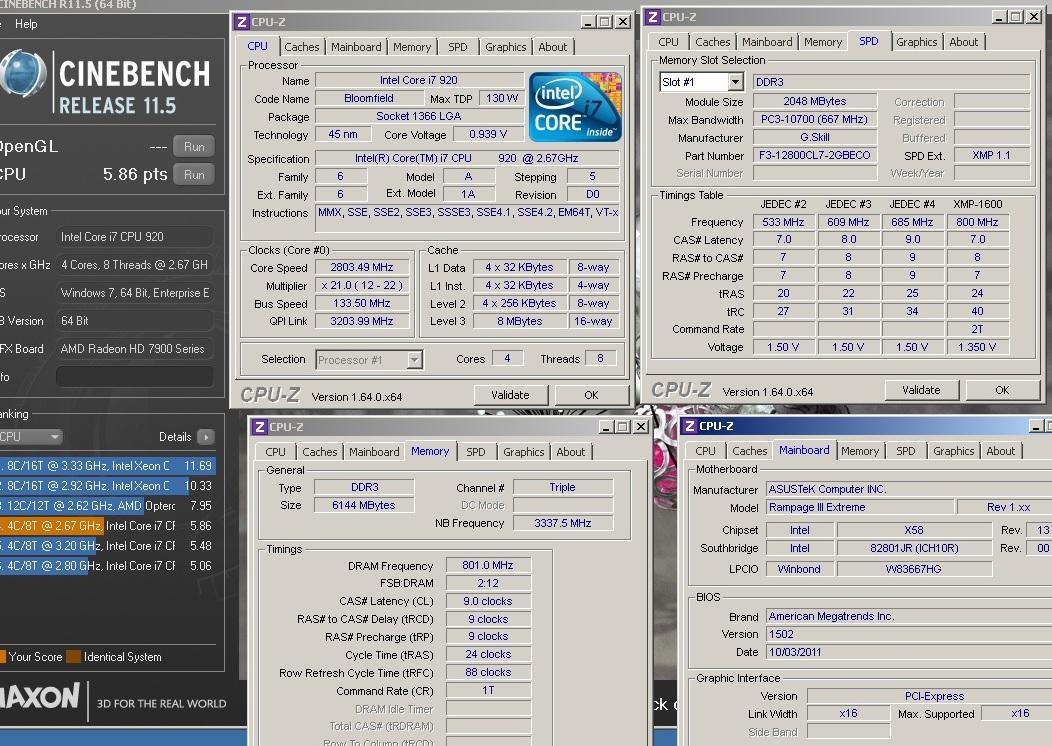Switch to the Graphics tab in the CPU window
Viewport: 1052px width, 746px height.
pyautogui.click(x=505, y=47)
